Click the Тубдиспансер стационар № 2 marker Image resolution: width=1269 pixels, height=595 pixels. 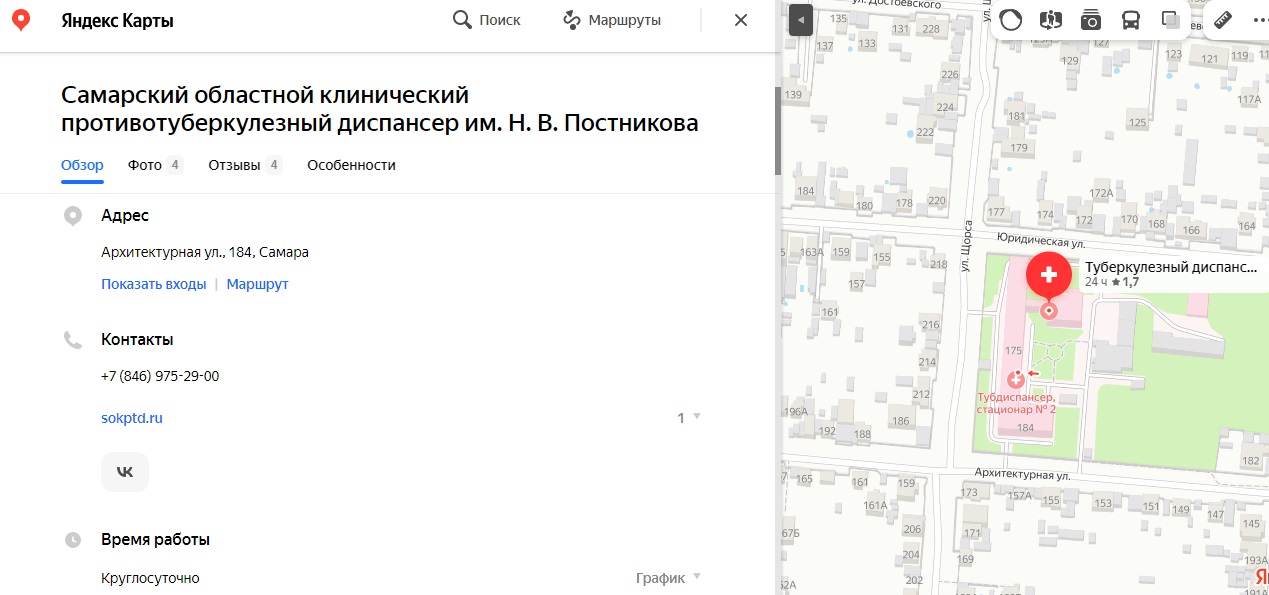click(x=1016, y=379)
